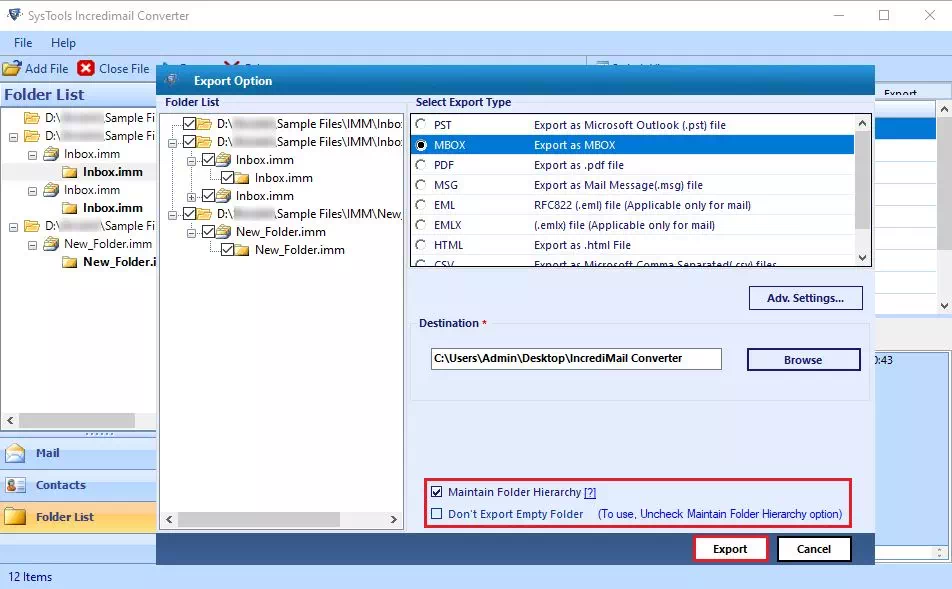
Task: Collapse the second D:\ Sample Files node in dialog tree
Action: (x=172, y=143)
